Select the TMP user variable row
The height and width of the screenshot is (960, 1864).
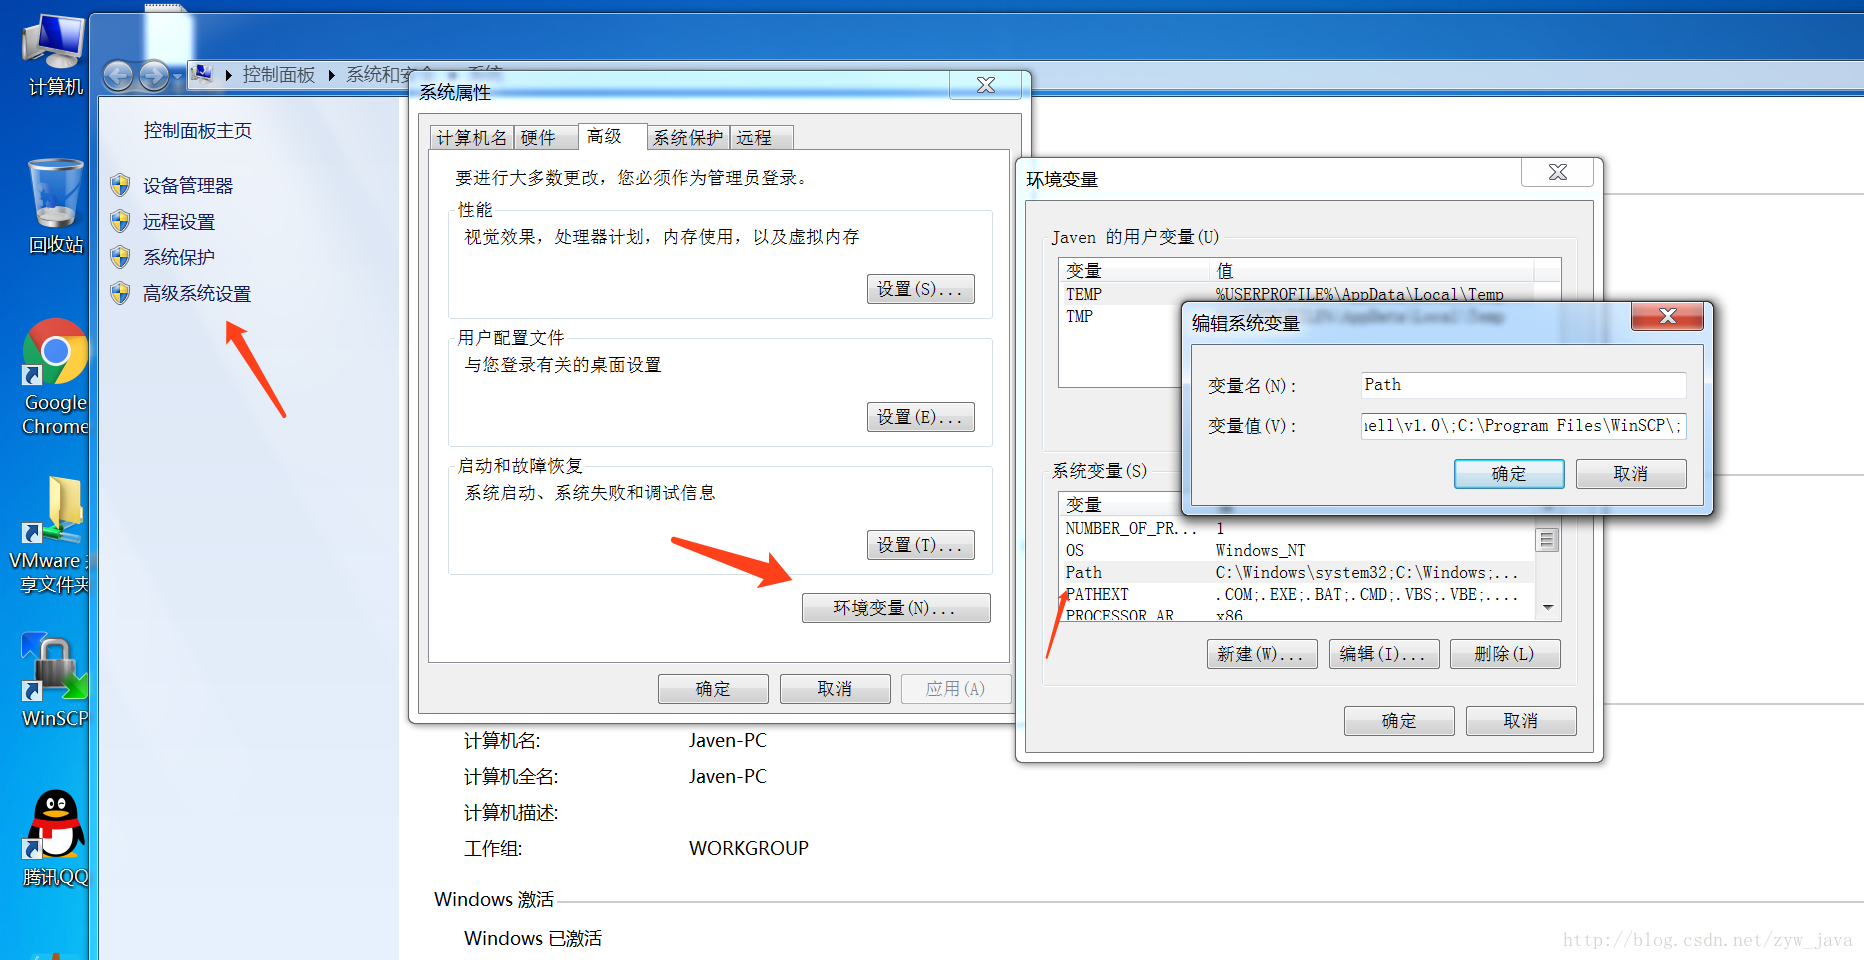coord(1120,316)
